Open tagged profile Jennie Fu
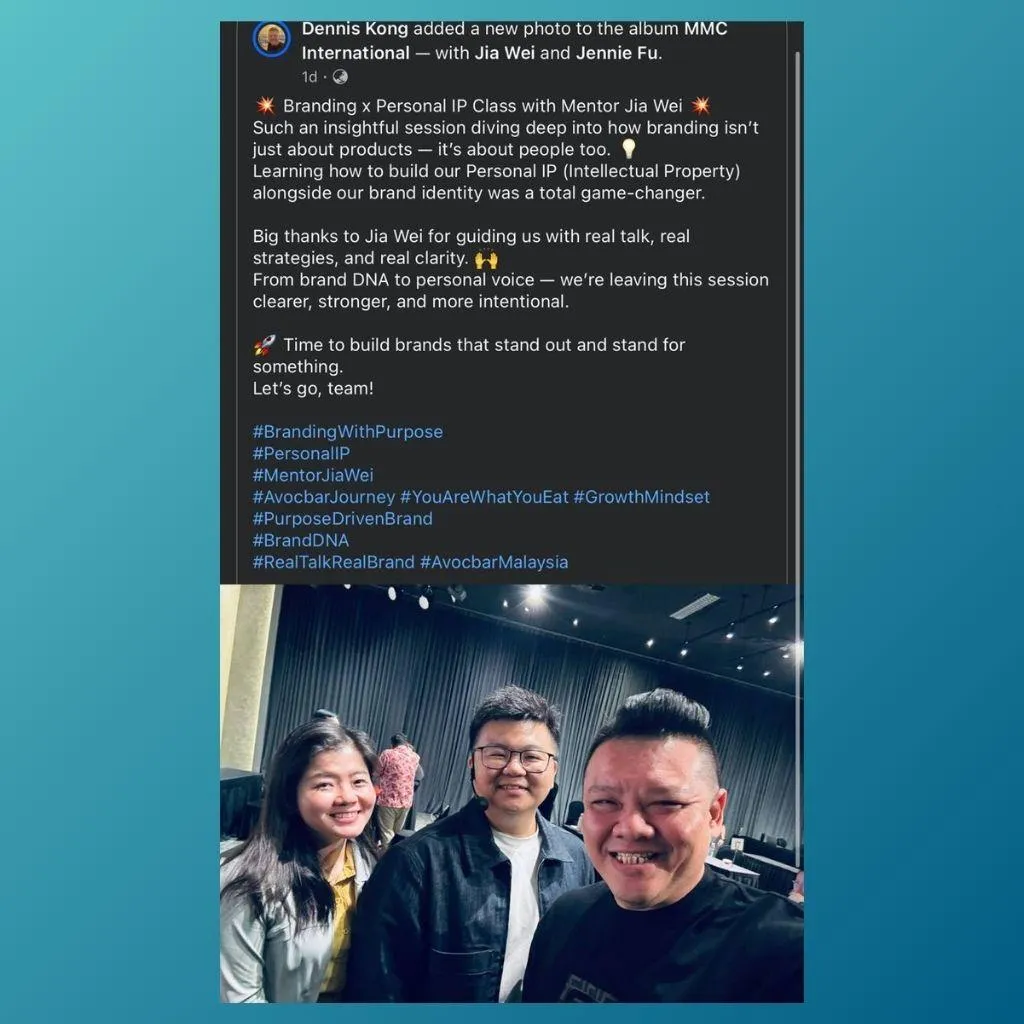 pyautogui.click(x=616, y=53)
